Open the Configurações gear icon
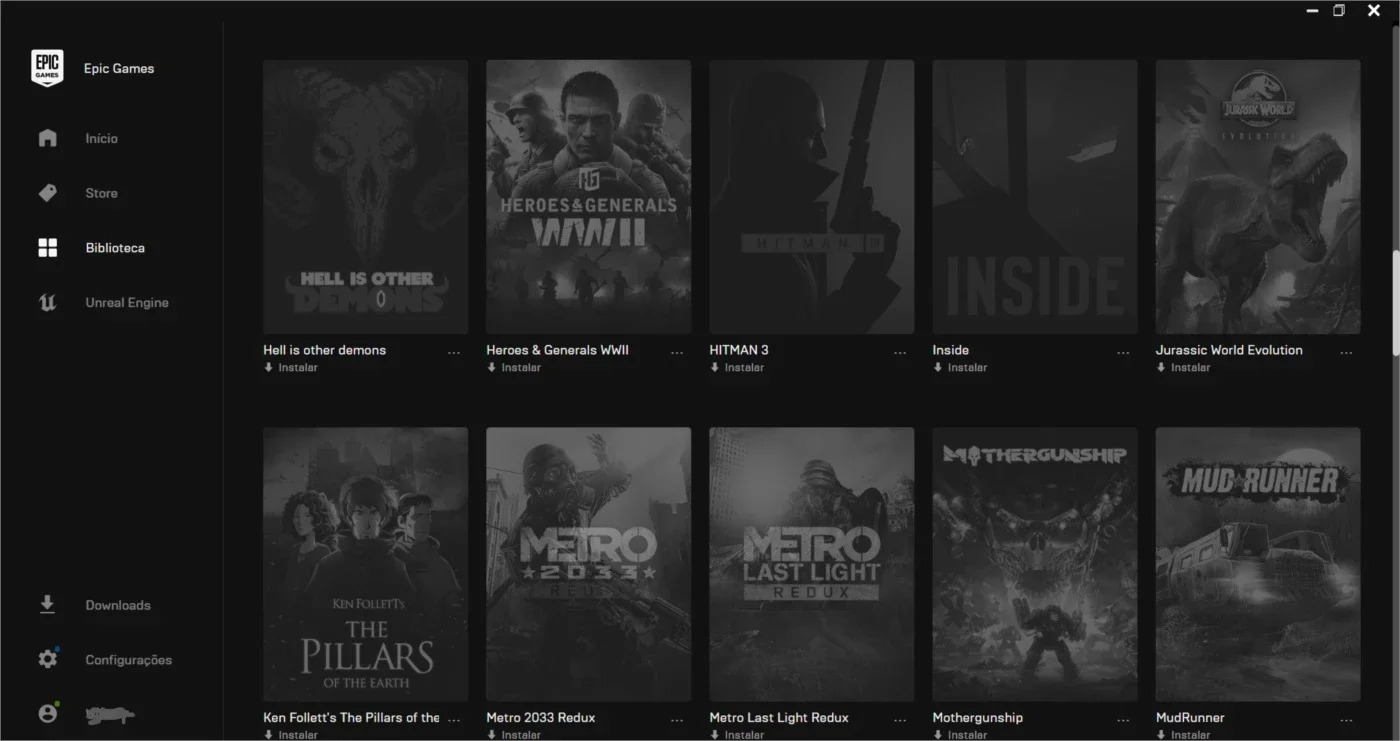The width and height of the screenshot is (1400, 741). click(47, 659)
